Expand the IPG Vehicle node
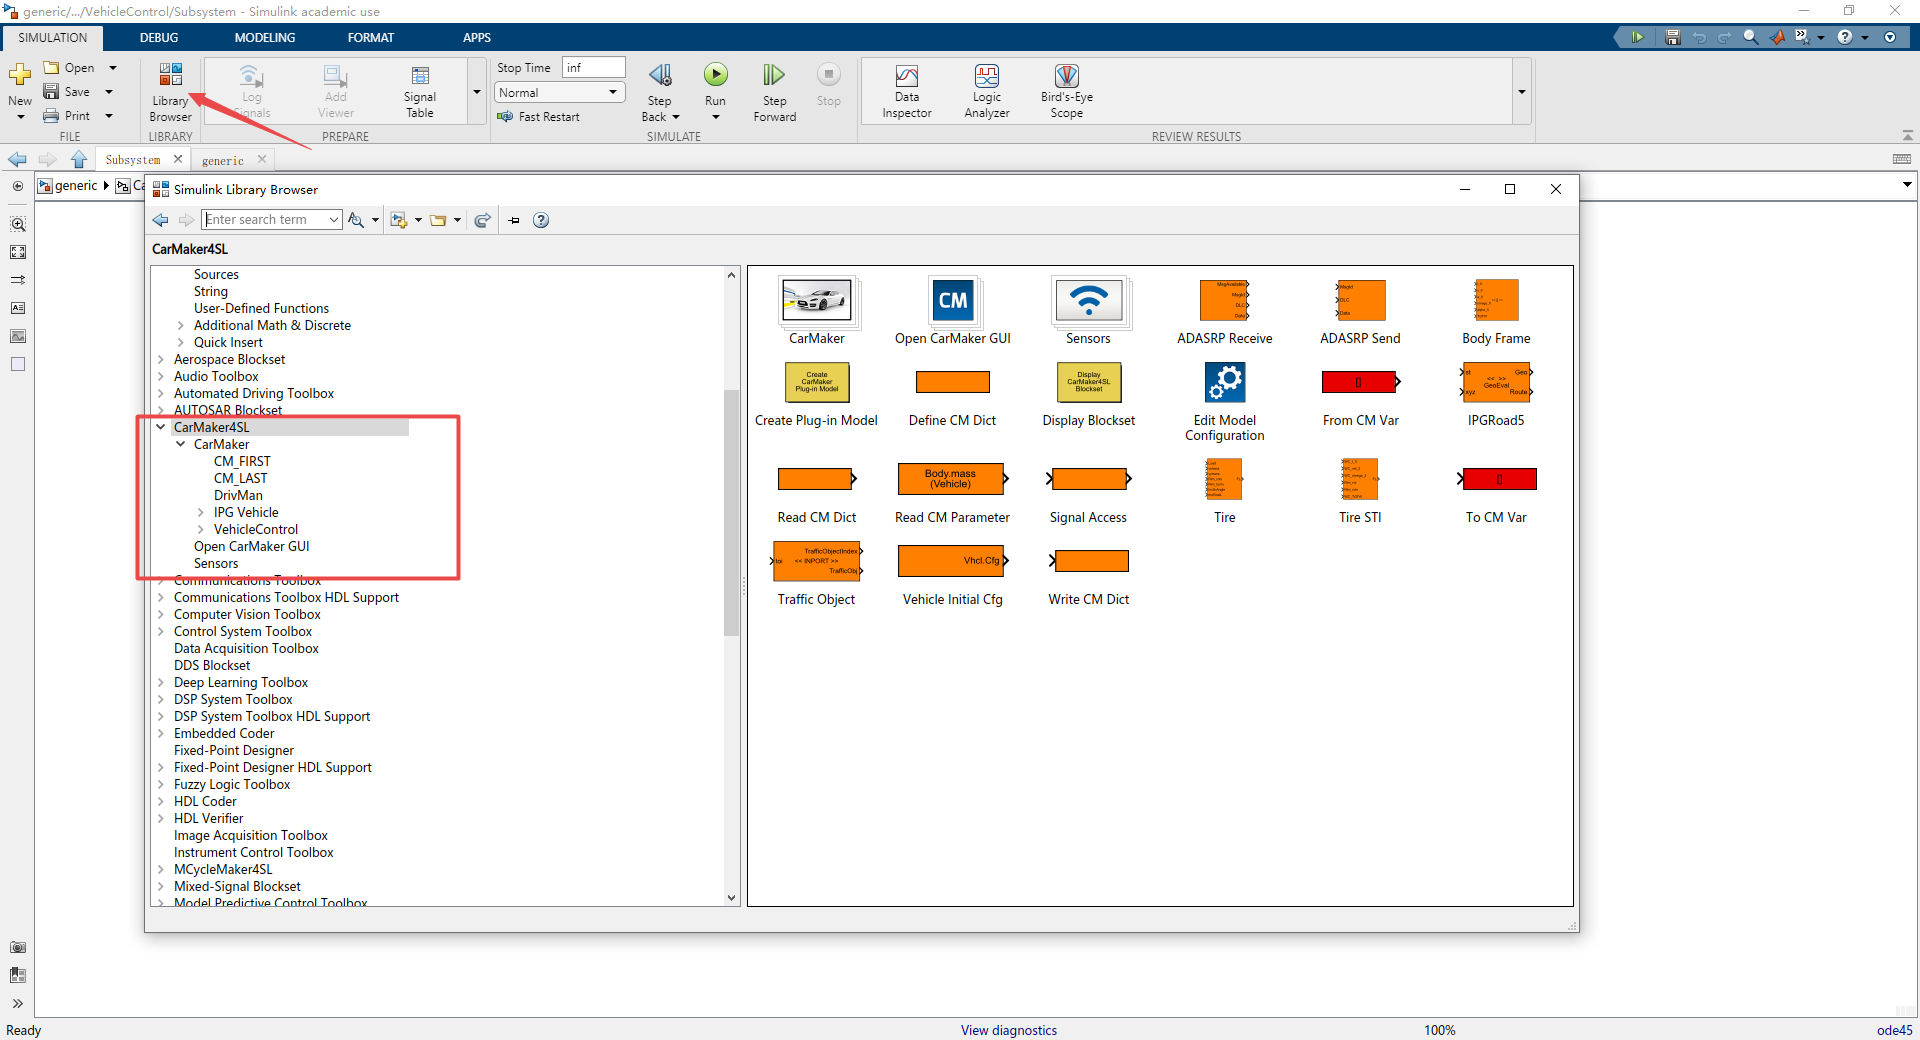This screenshot has height=1040, width=1920. click(x=201, y=512)
